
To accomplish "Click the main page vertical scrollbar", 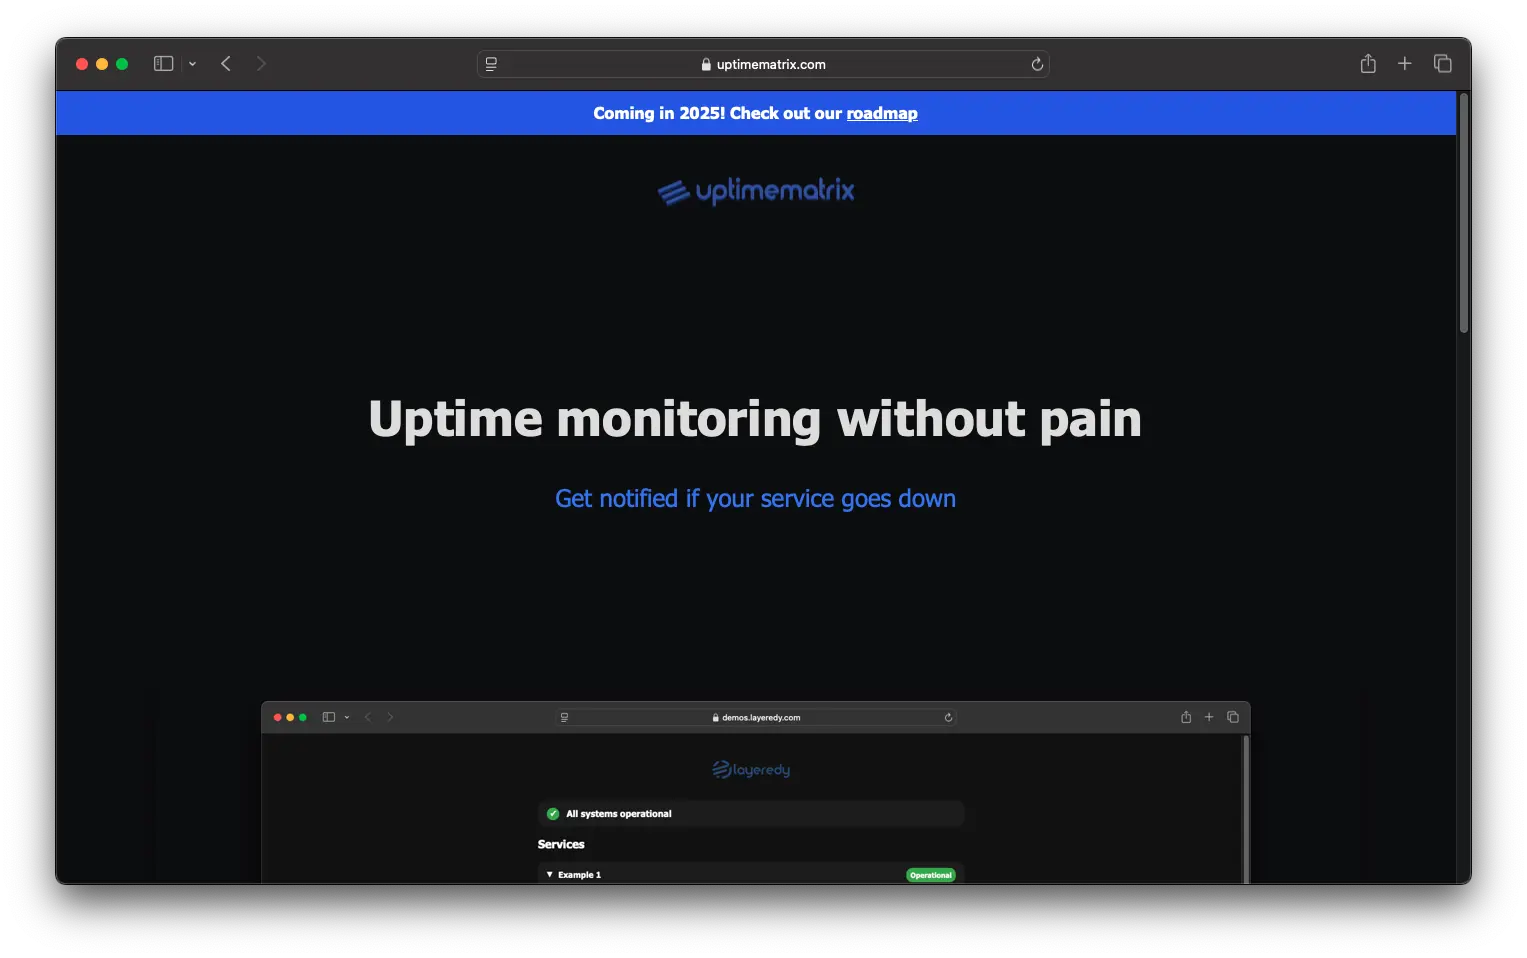I will [x=1463, y=213].
